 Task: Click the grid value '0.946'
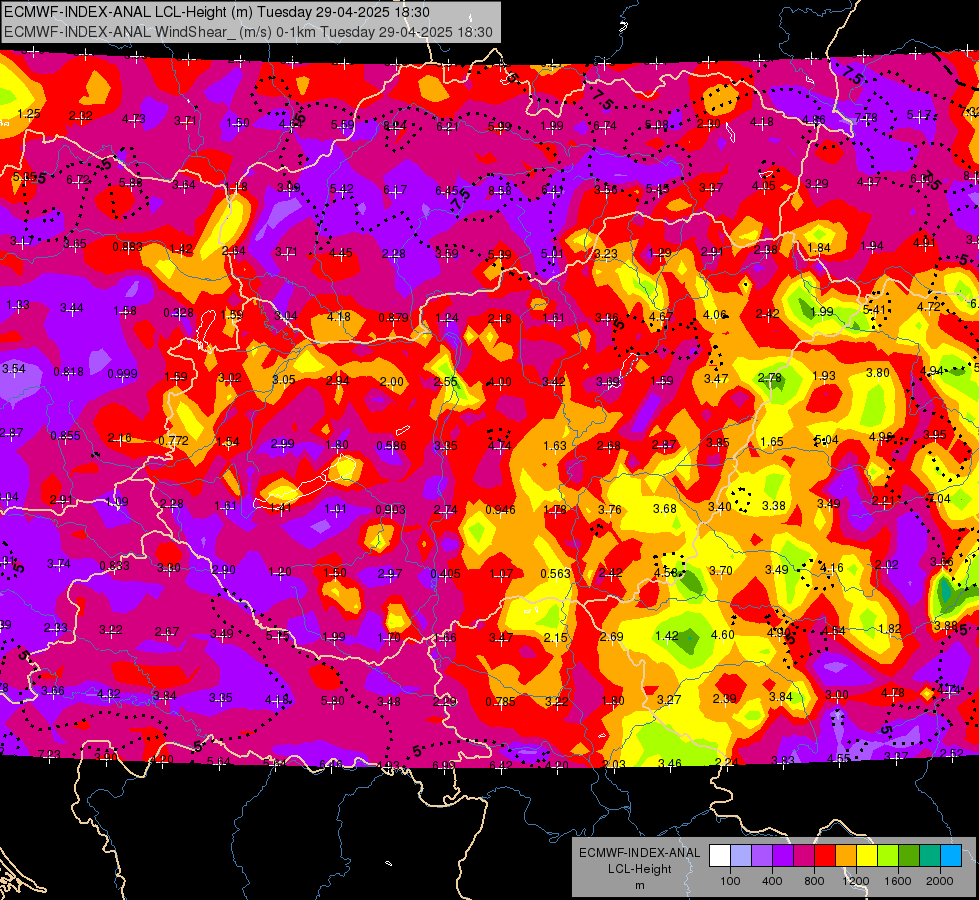coord(501,510)
